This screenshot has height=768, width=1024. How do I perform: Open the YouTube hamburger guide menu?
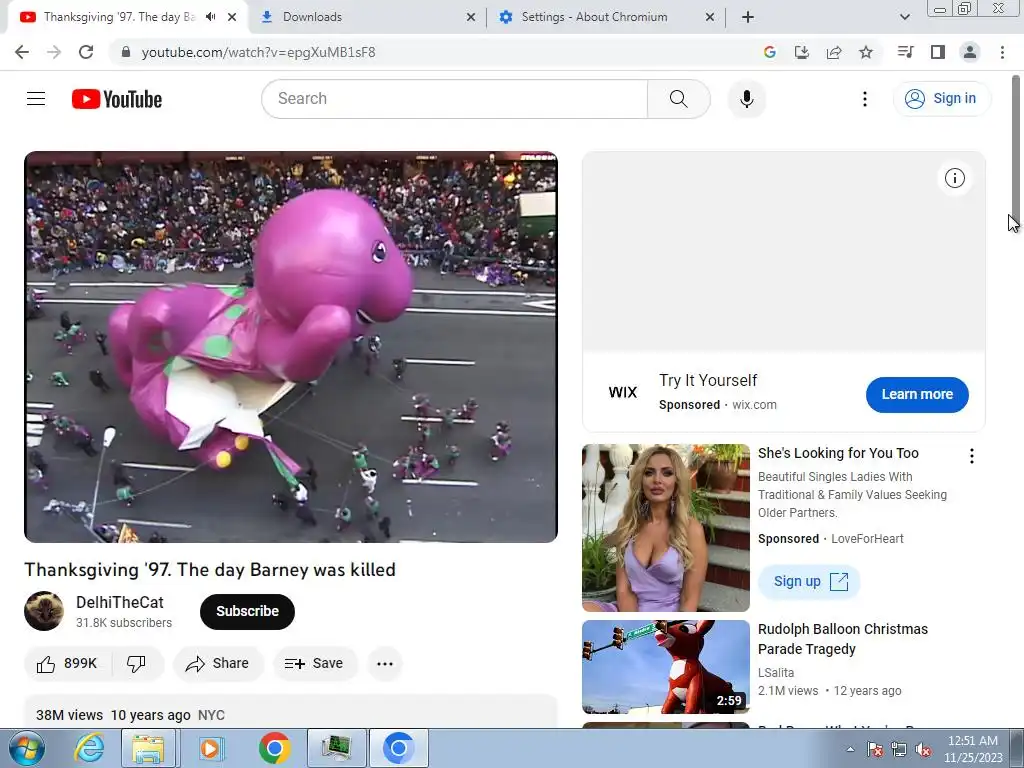tap(36, 99)
